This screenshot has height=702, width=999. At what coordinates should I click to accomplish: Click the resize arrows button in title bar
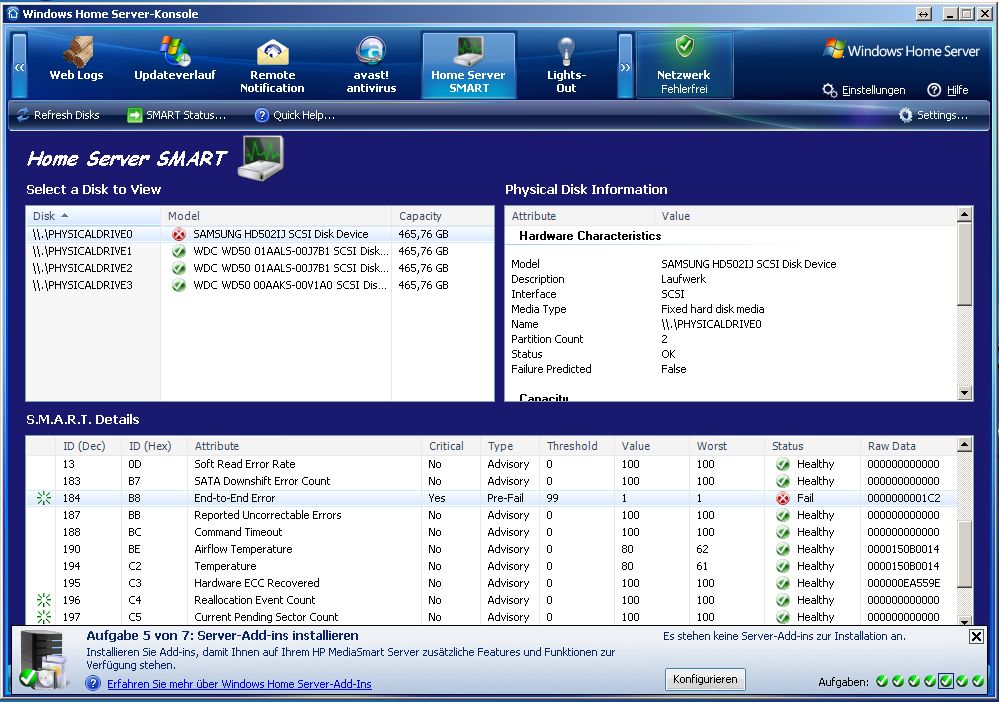(923, 14)
